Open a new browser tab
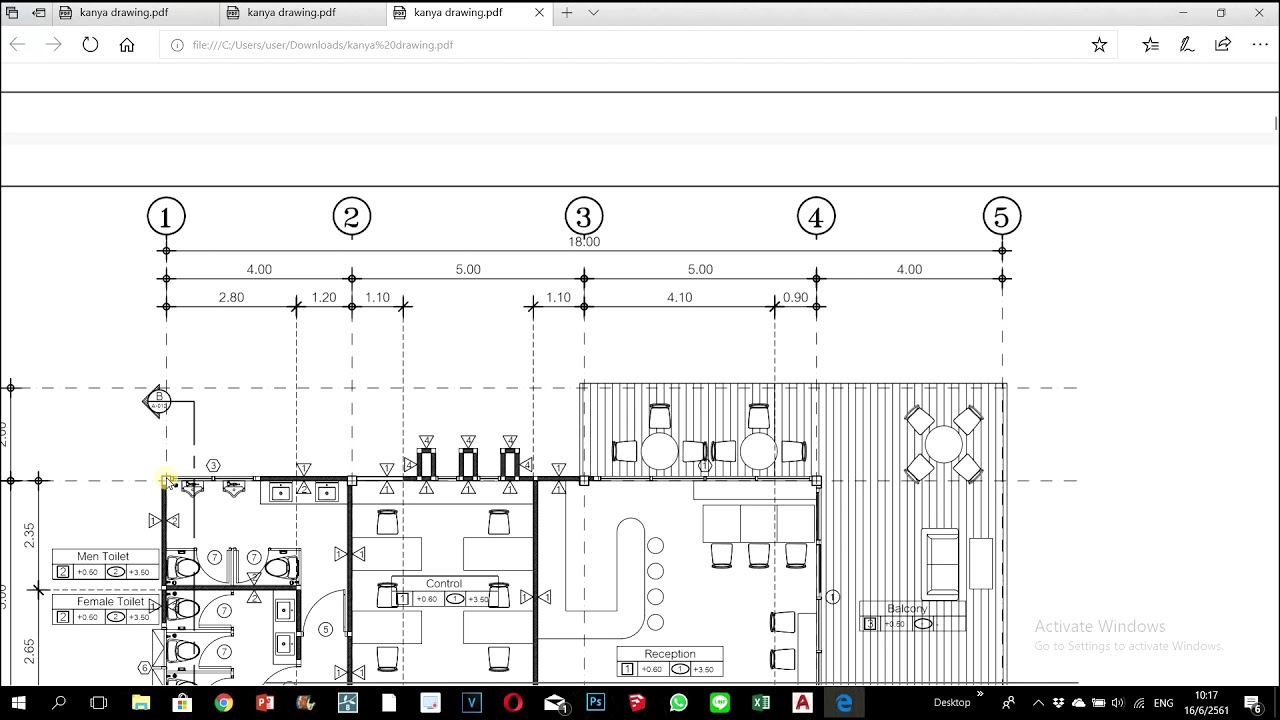The width and height of the screenshot is (1280, 720). point(567,13)
